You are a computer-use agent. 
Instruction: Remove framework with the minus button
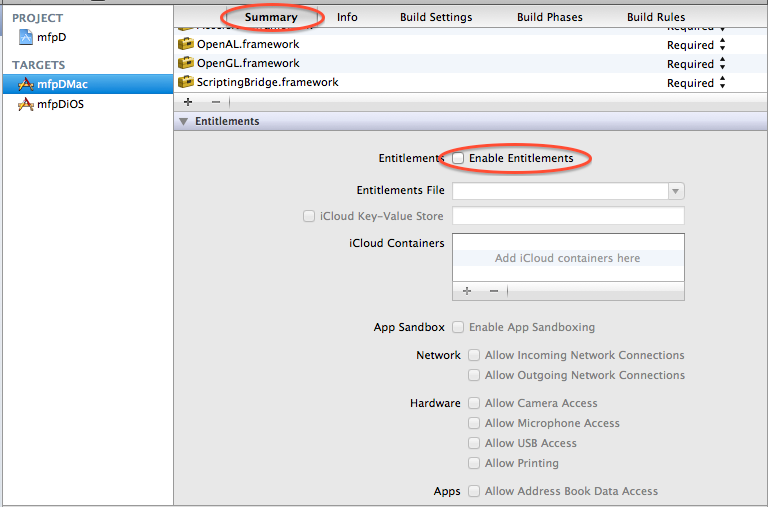click(215, 102)
